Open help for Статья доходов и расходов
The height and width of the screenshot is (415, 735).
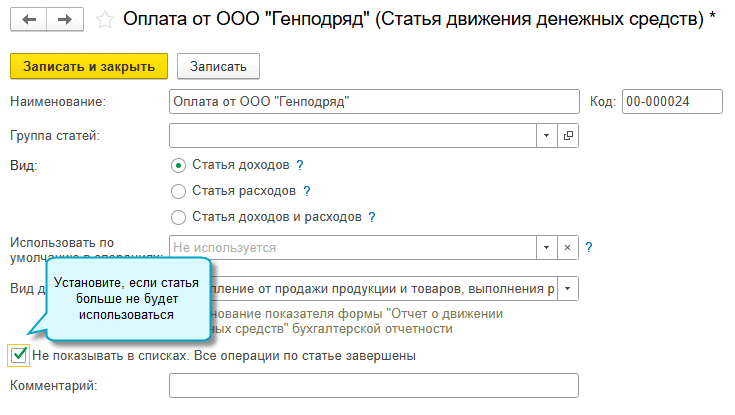point(372,217)
